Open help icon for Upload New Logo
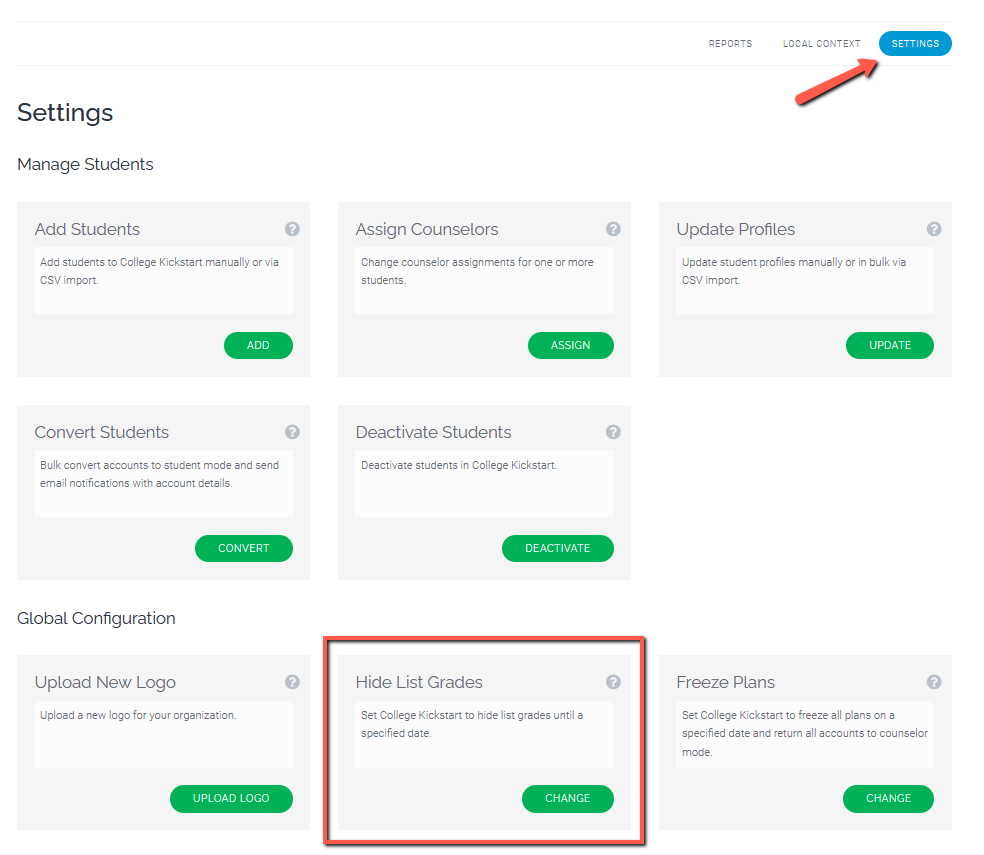Image resolution: width=984 pixels, height=855 pixels. point(292,682)
